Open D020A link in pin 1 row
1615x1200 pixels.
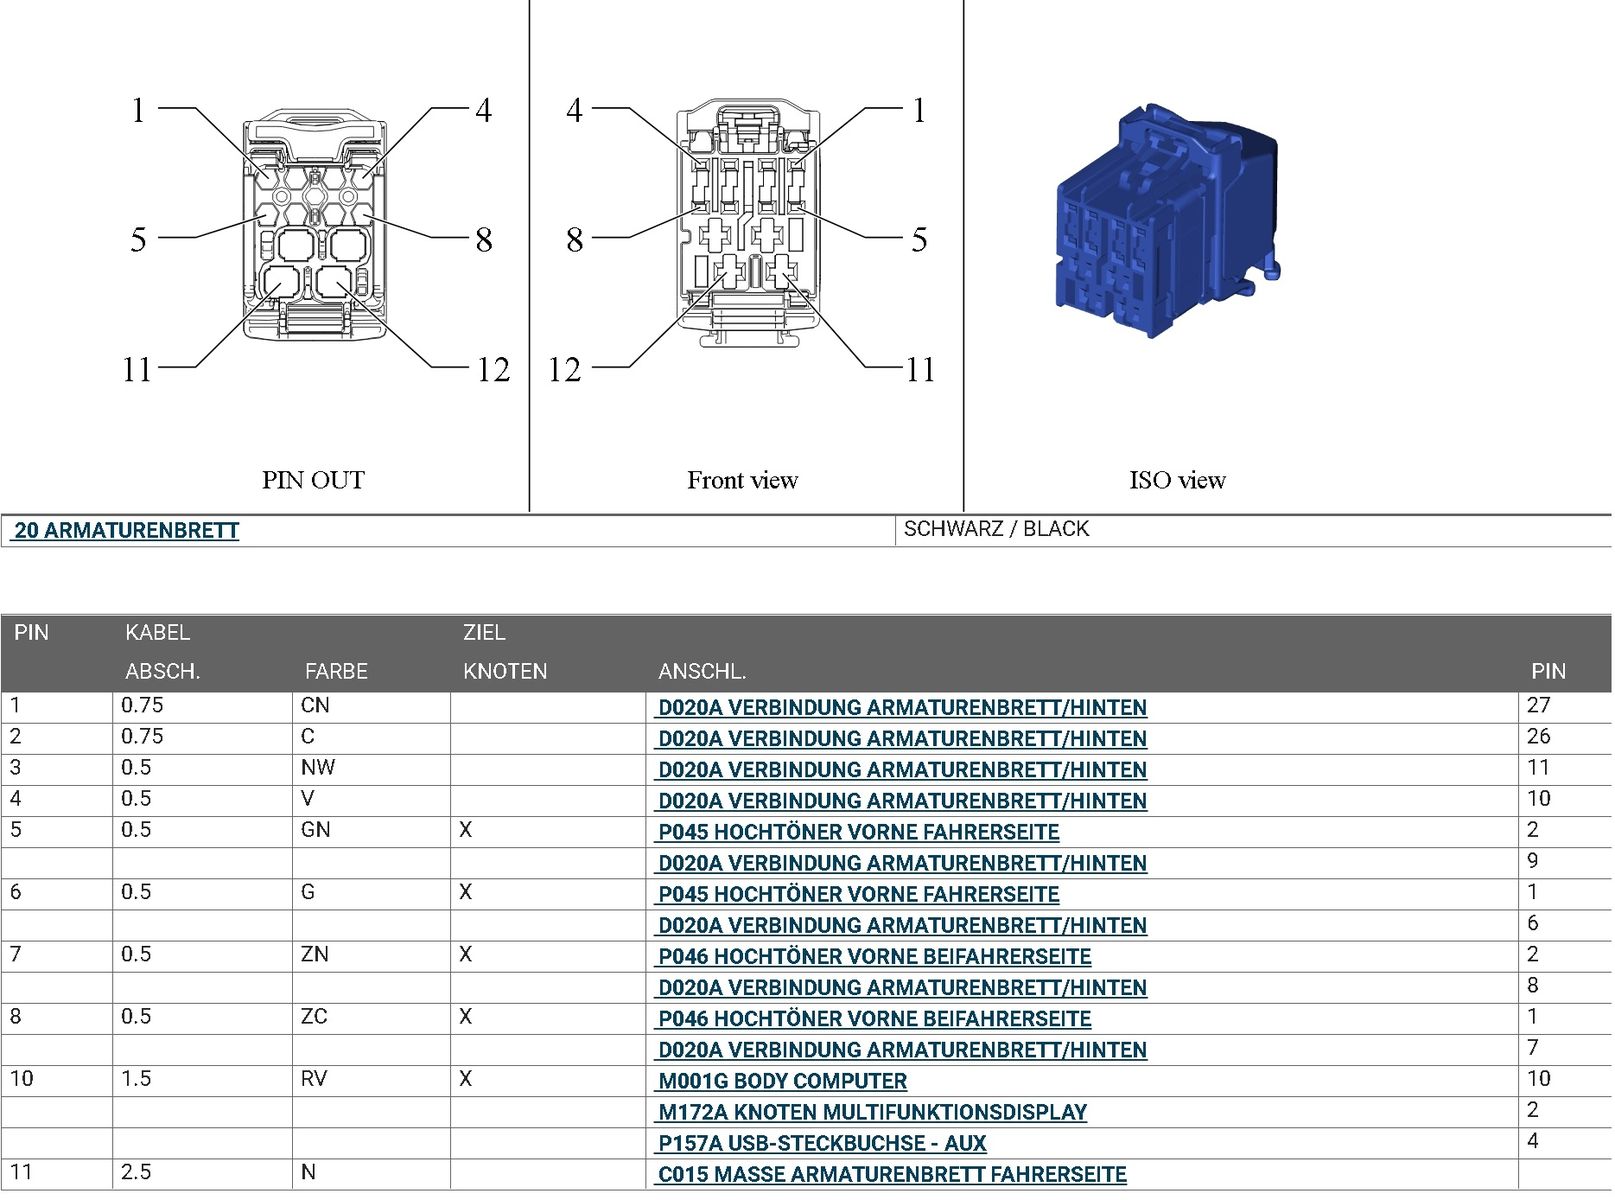[x=901, y=708]
